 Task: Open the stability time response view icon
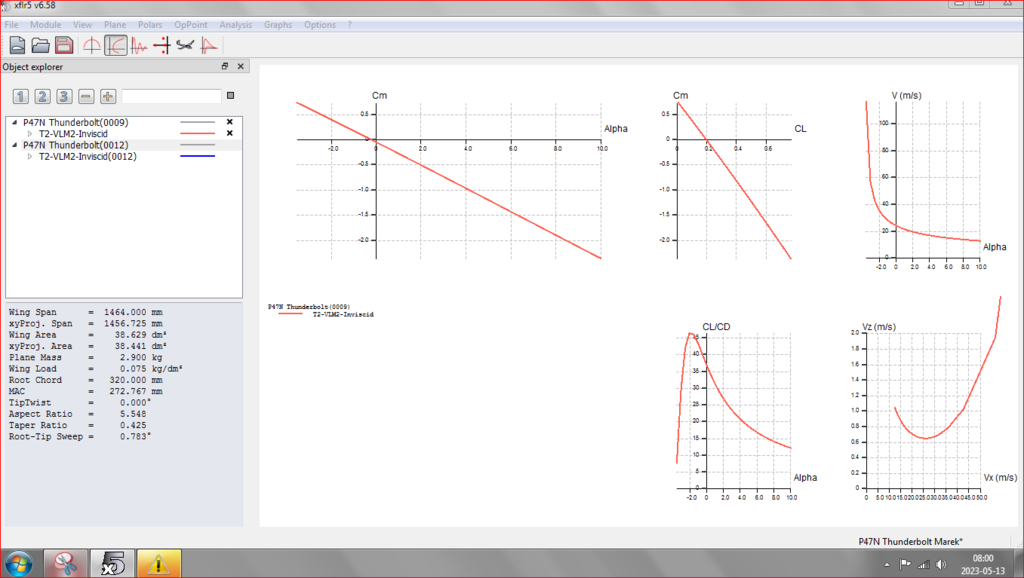(139, 45)
